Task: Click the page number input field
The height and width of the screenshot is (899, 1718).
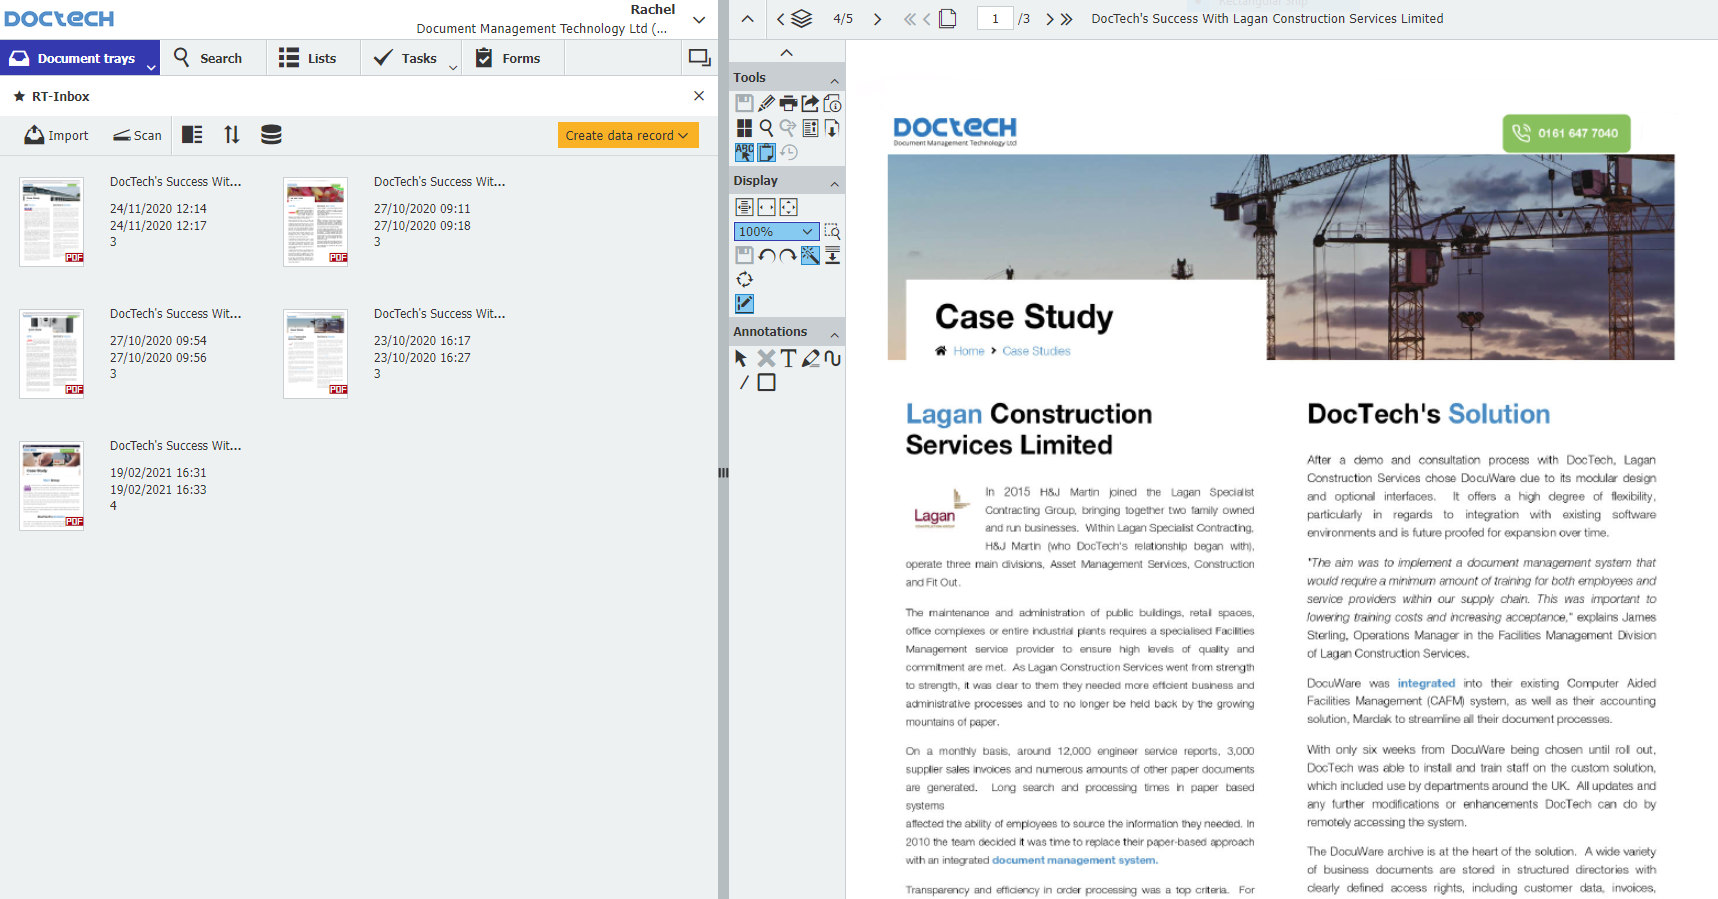Action: pyautogui.click(x=995, y=19)
